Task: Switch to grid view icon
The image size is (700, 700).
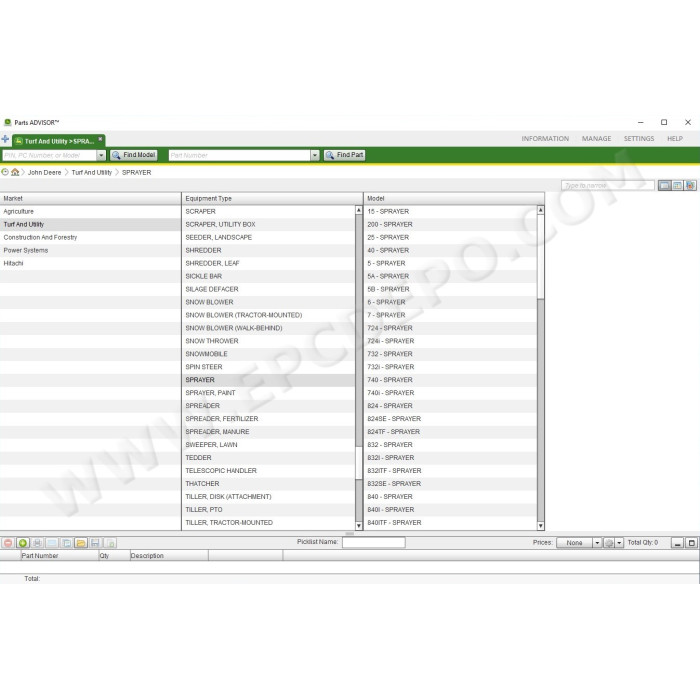Action: click(x=678, y=185)
